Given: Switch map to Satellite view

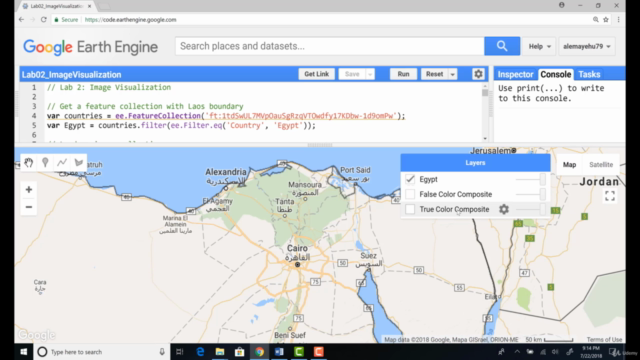Looking at the screenshot, I should pos(601,164).
